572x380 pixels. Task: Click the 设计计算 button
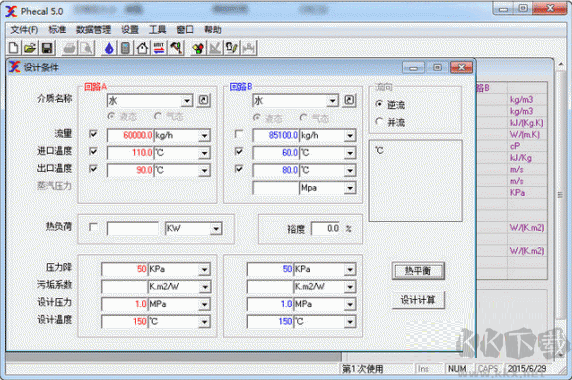418,300
